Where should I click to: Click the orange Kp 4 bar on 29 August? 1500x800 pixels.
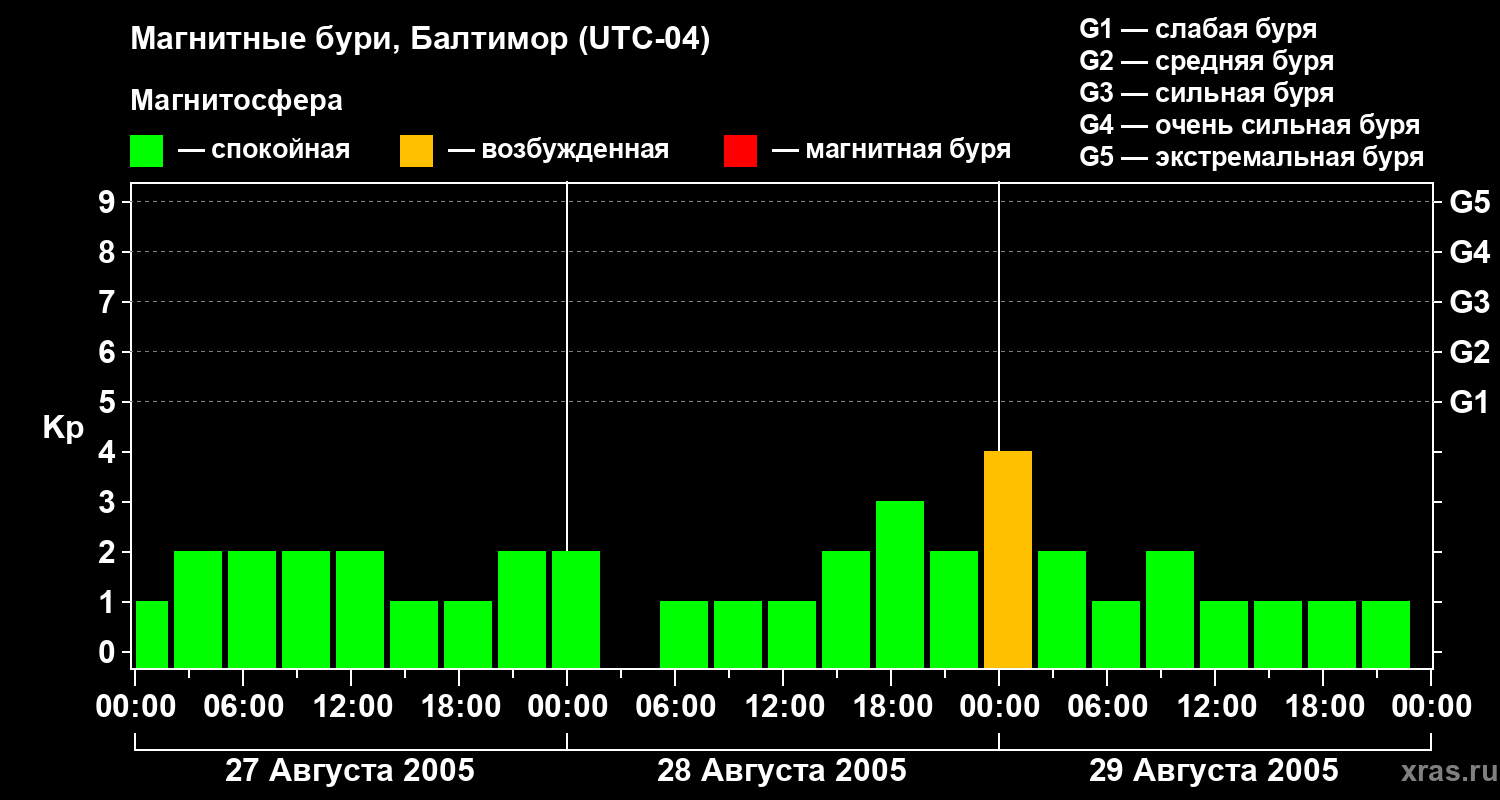[1008, 560]
